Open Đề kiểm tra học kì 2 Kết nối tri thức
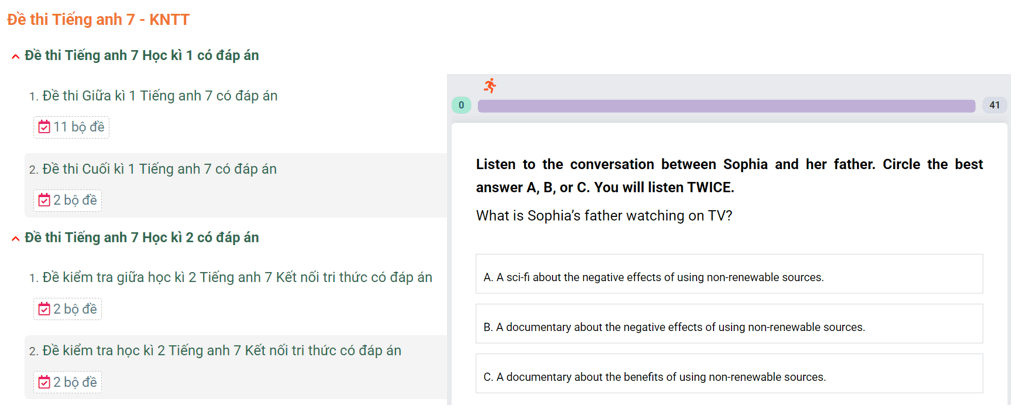The width and height of the screenshot is (1021, 412). (x=222, y=351)
